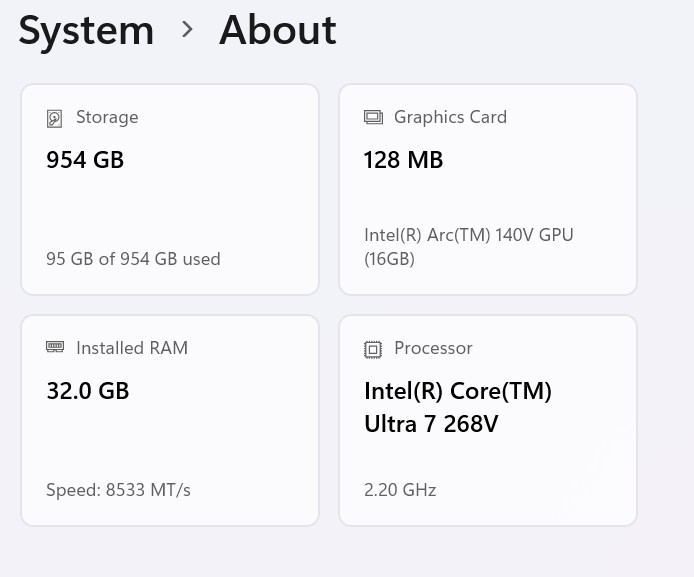This screenshot has width=694, height=577.
Task: Click the Speed: 8533 MT/s text
Action: pyautogui.click(x=118, y=490)
